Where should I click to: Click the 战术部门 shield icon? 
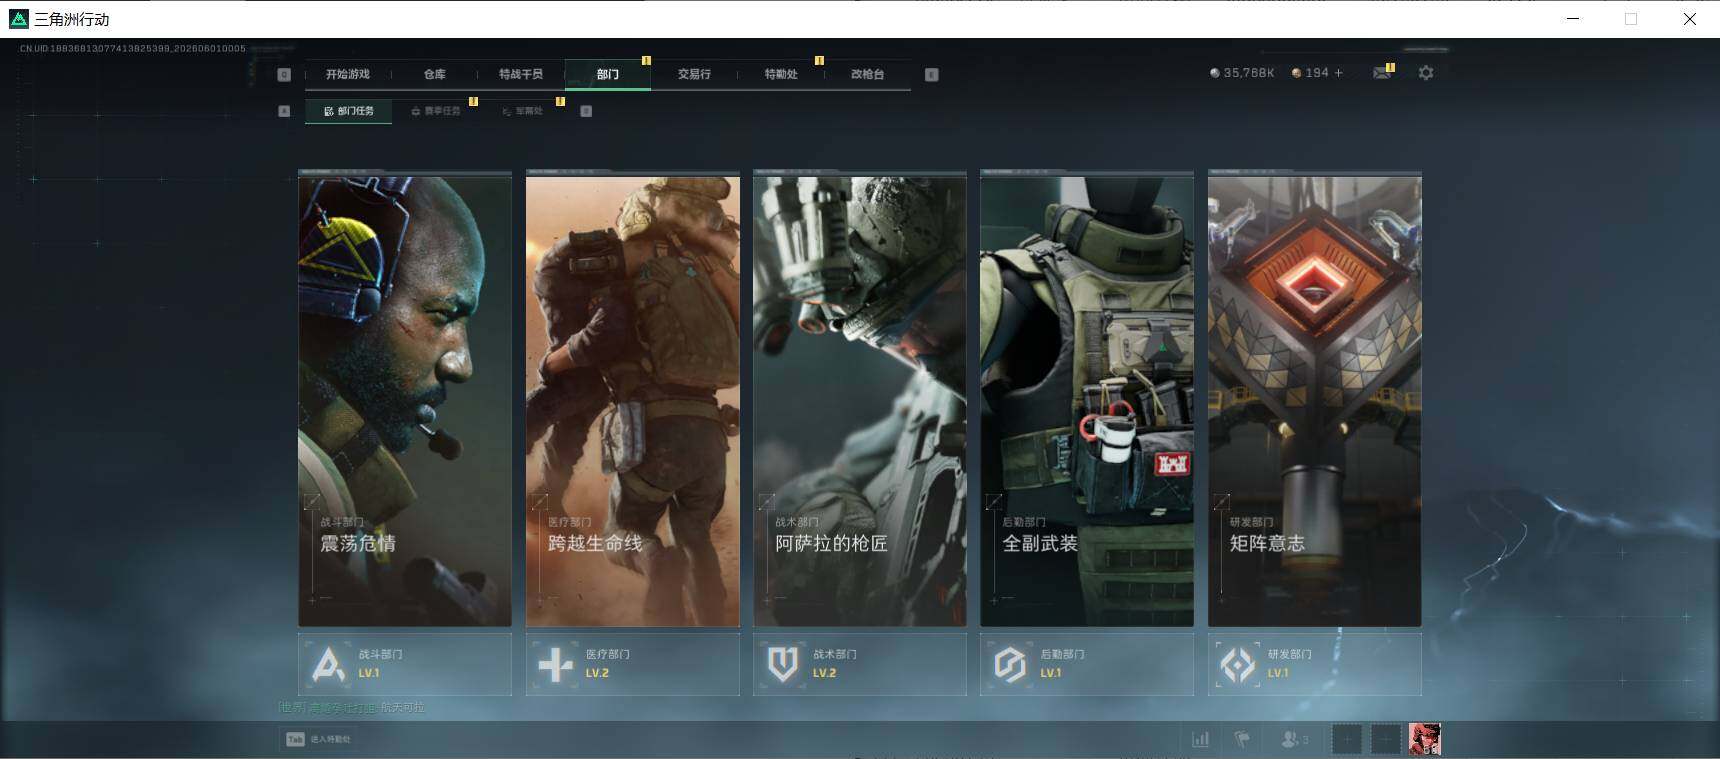(783, 665)
